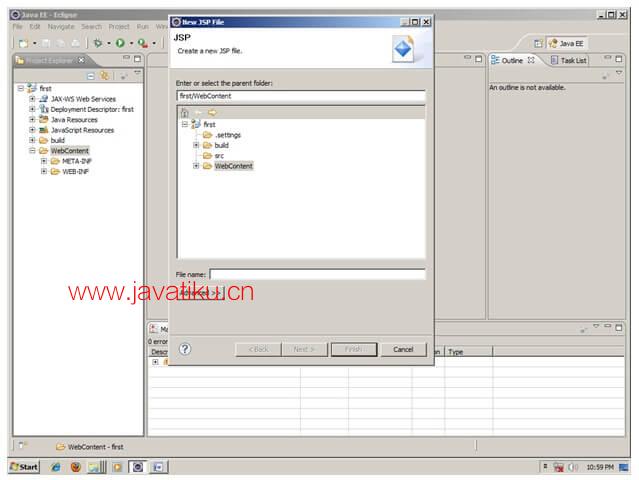
Task: Run the project with green Run icon
Action: click(120, 43)
